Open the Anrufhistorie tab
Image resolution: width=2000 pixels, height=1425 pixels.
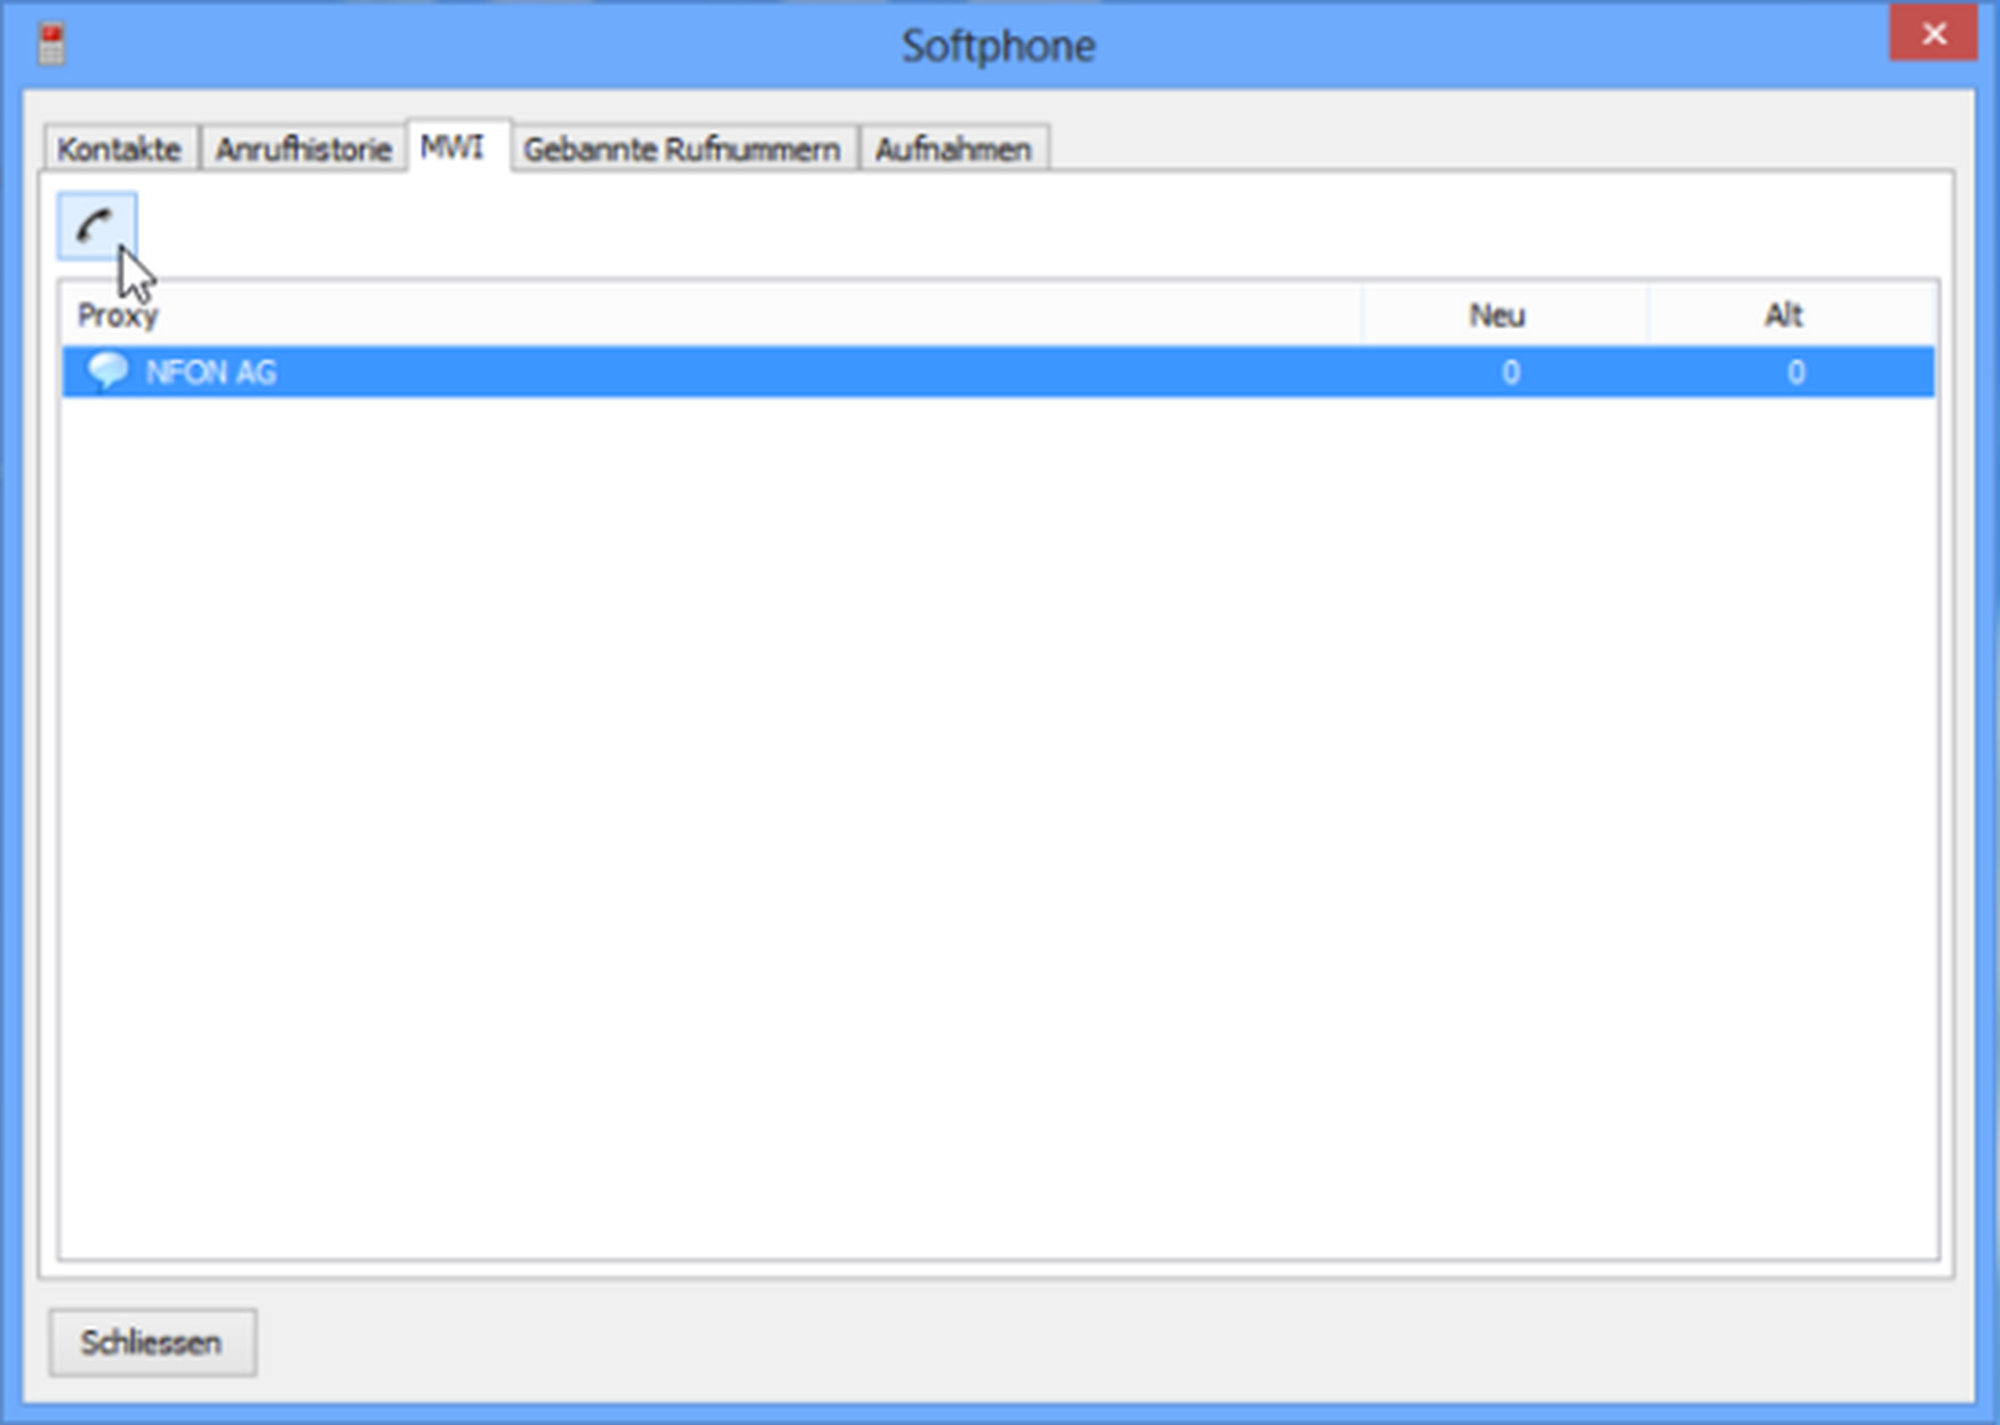(303, 149)
